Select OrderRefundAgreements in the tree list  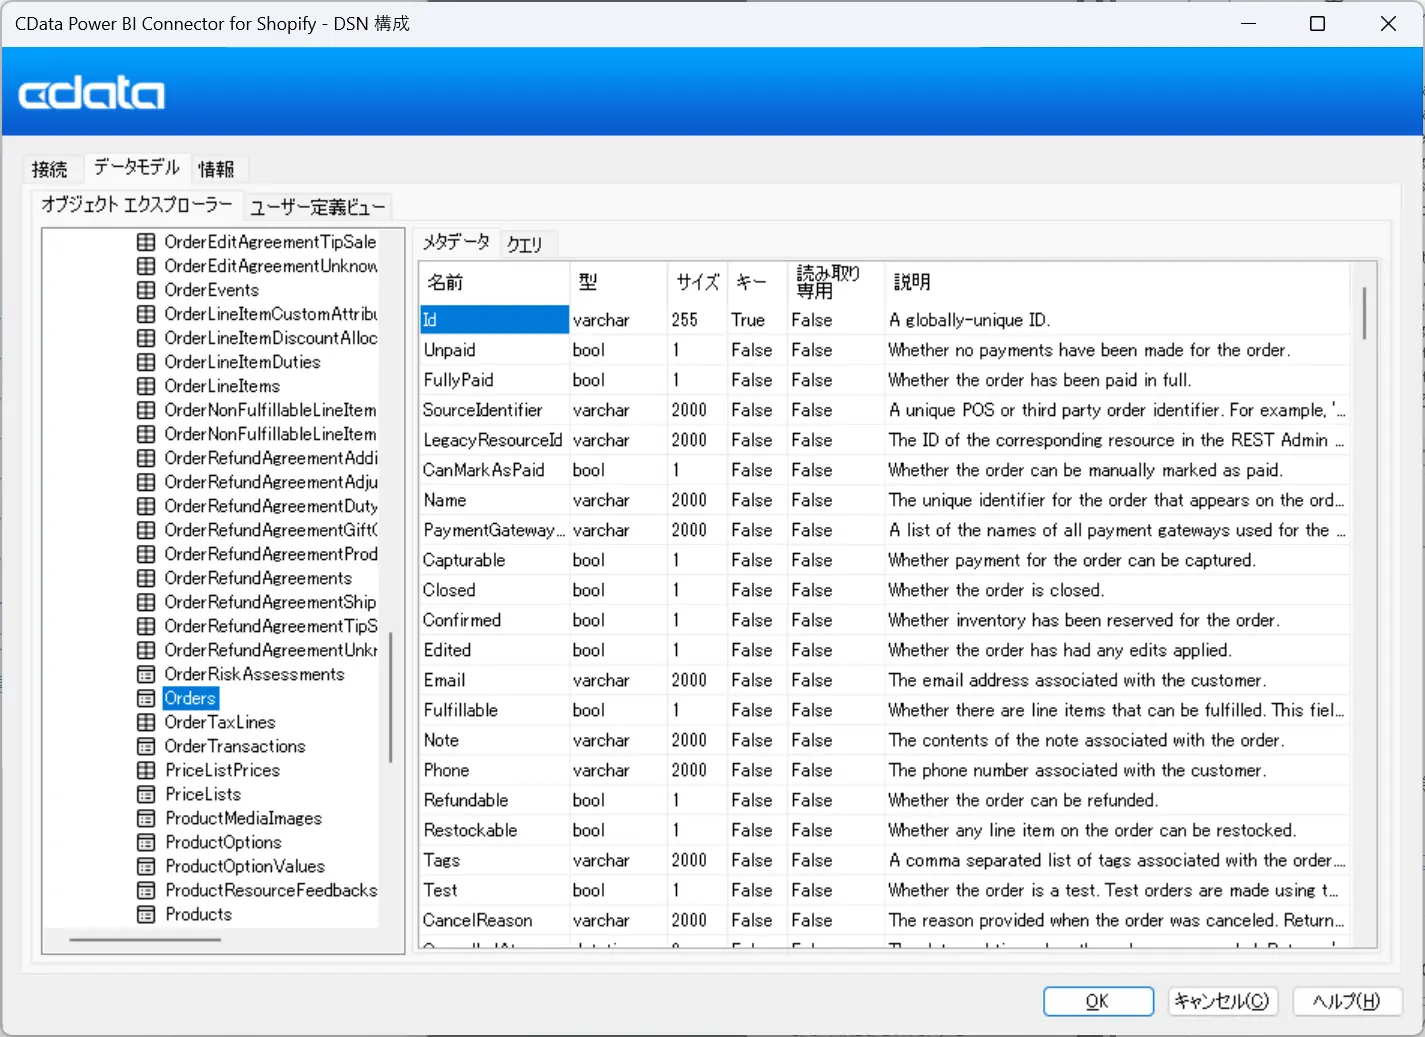coord(258,578)
